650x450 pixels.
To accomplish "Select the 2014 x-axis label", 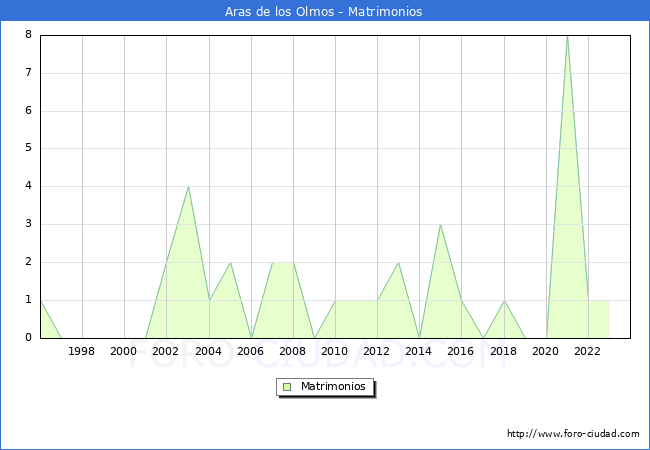I will (x=419, y=351).
